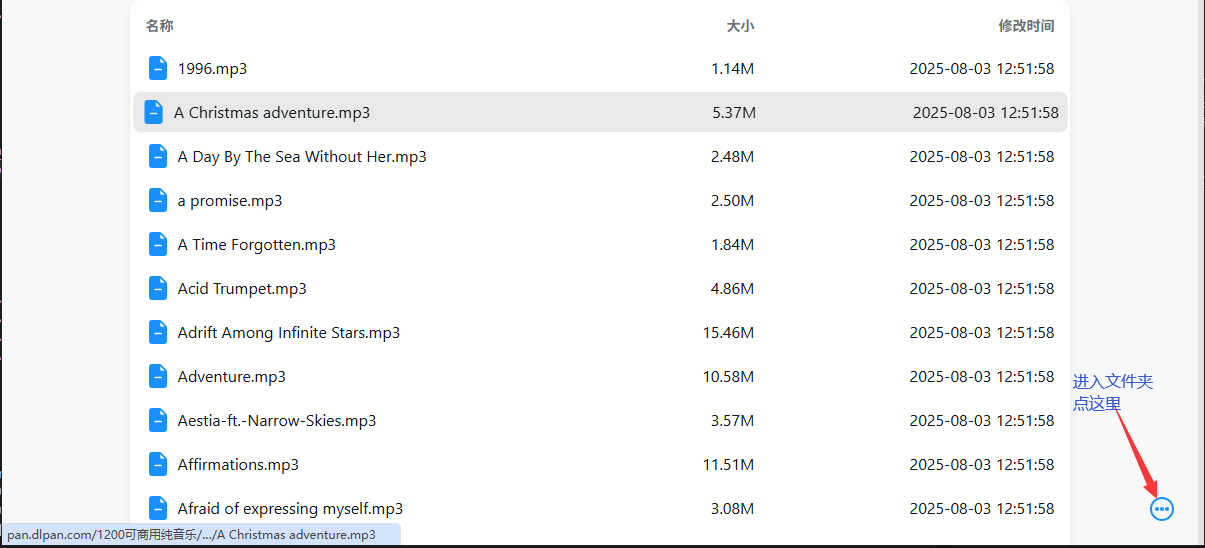Open the A Time Forgotten.mp3 file

pos(256,245)
